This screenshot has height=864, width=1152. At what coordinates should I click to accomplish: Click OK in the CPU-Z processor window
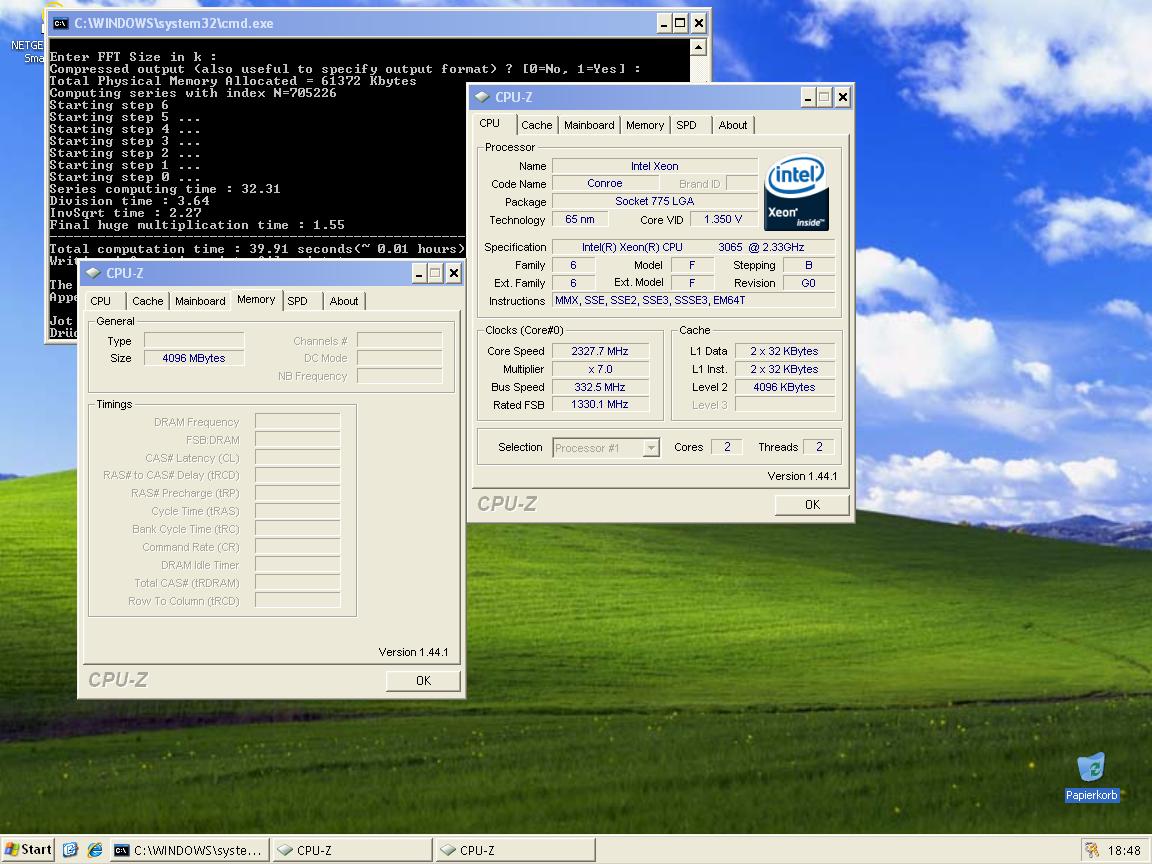(812, 505)
